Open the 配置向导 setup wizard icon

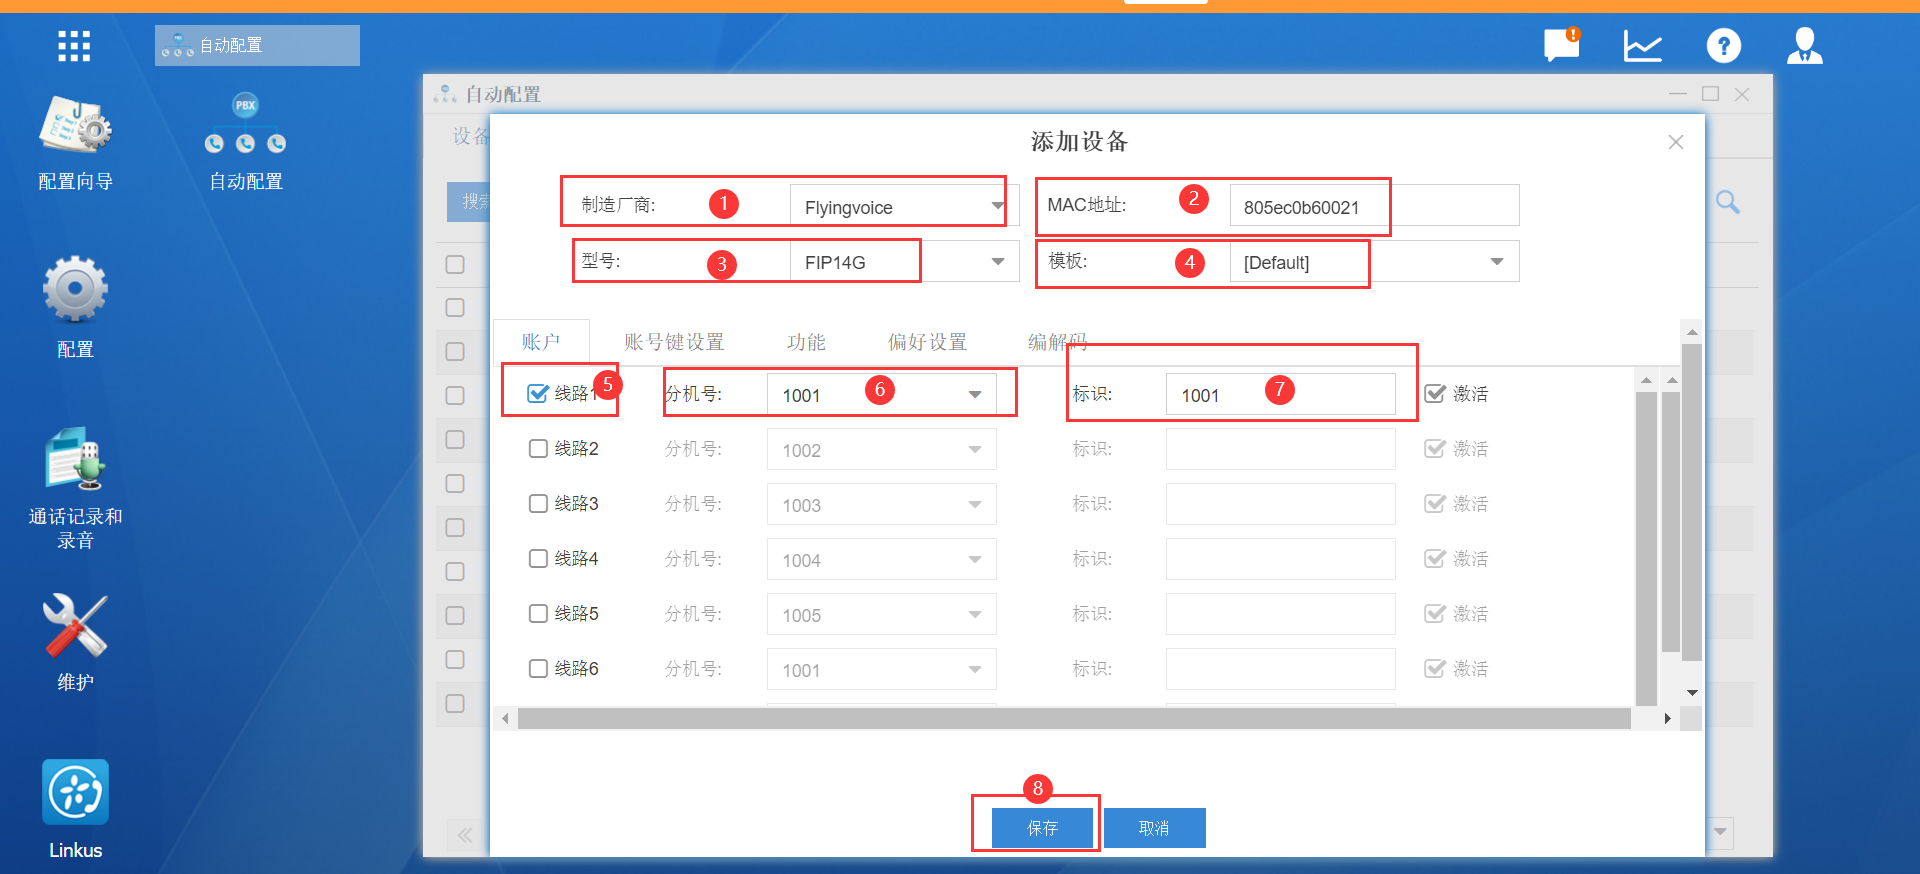tap(75, 126)
